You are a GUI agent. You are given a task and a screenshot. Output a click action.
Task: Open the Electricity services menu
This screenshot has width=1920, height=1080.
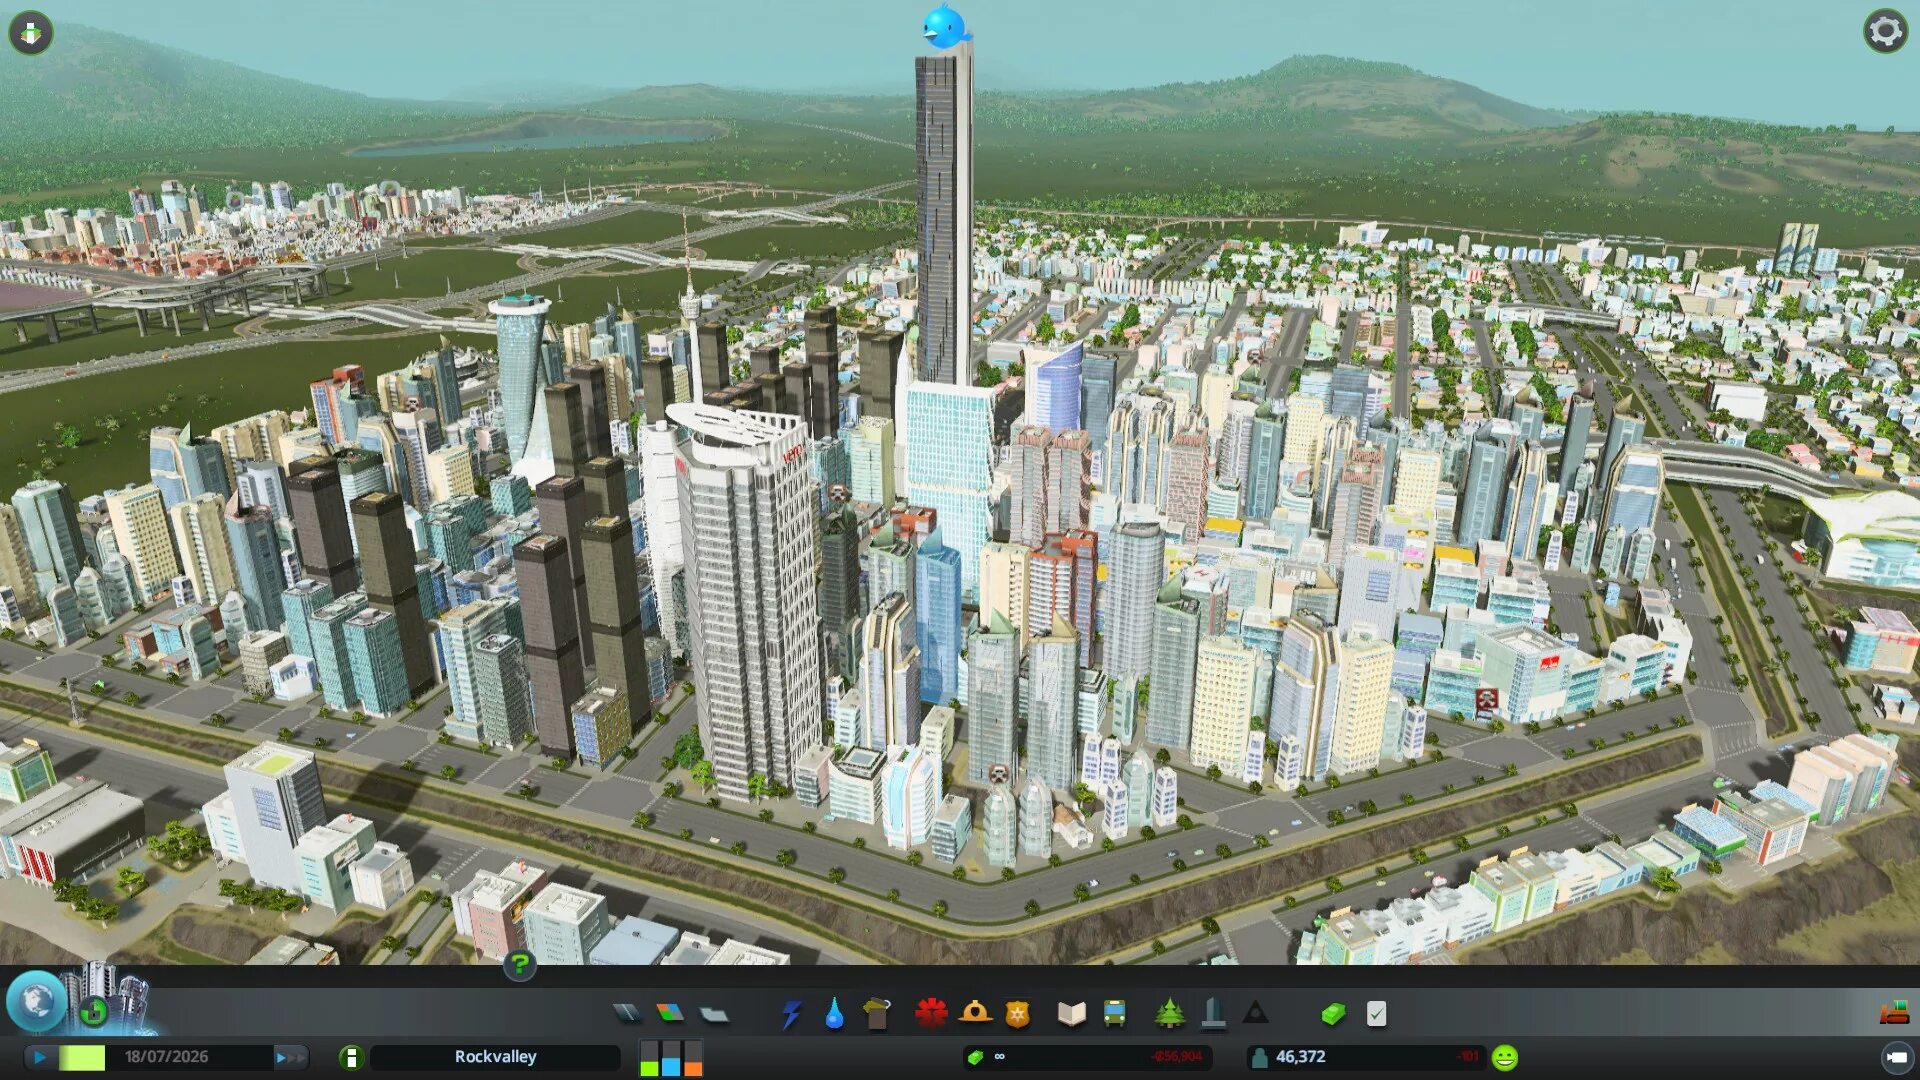(x=791, y=1014)
